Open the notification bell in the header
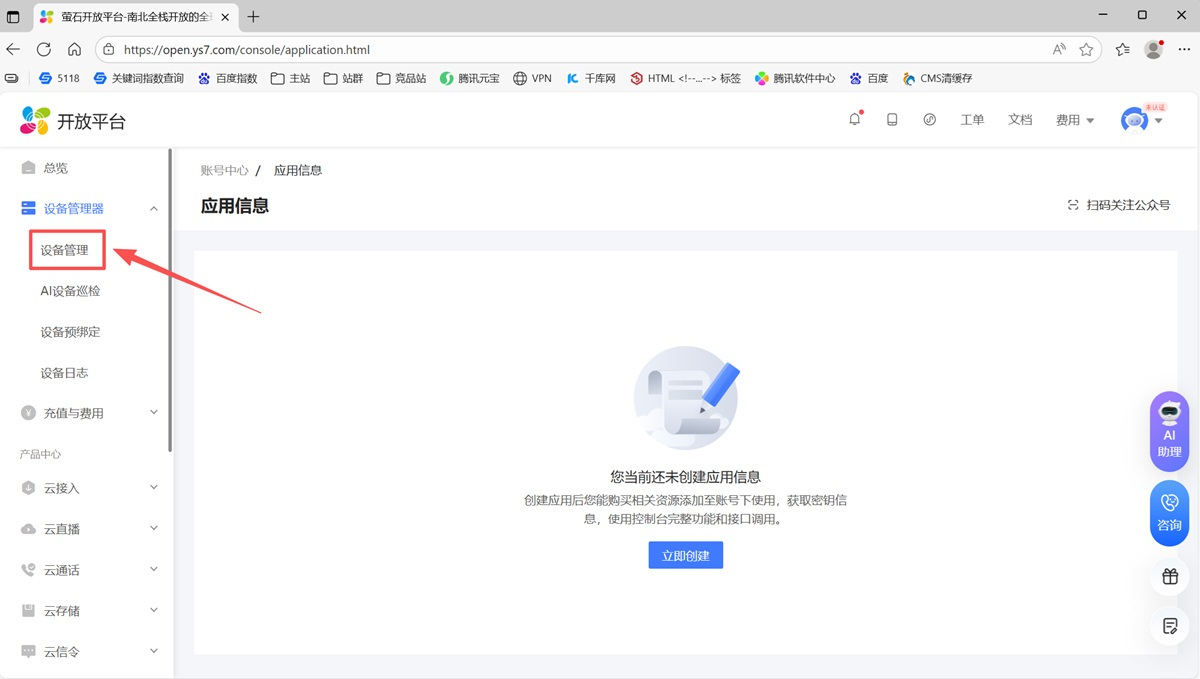The height and width of the screenshot is (679, 1200). pos(854,119)
